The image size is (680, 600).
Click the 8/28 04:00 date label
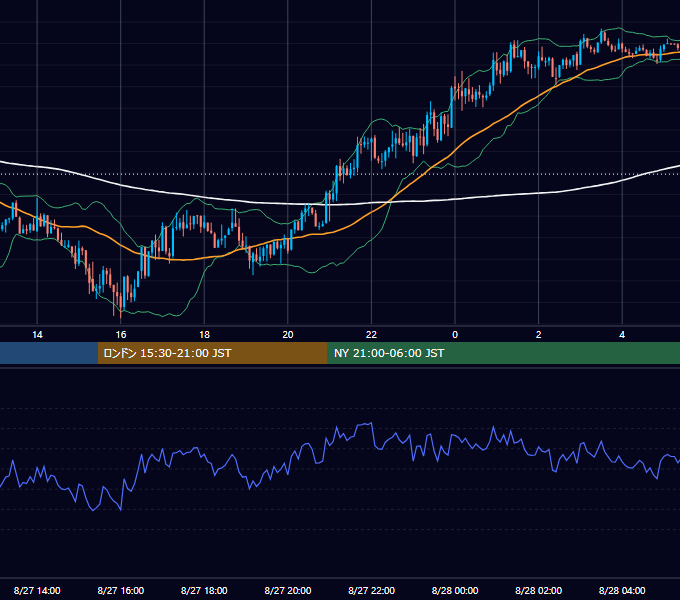(x=622, y=590)
